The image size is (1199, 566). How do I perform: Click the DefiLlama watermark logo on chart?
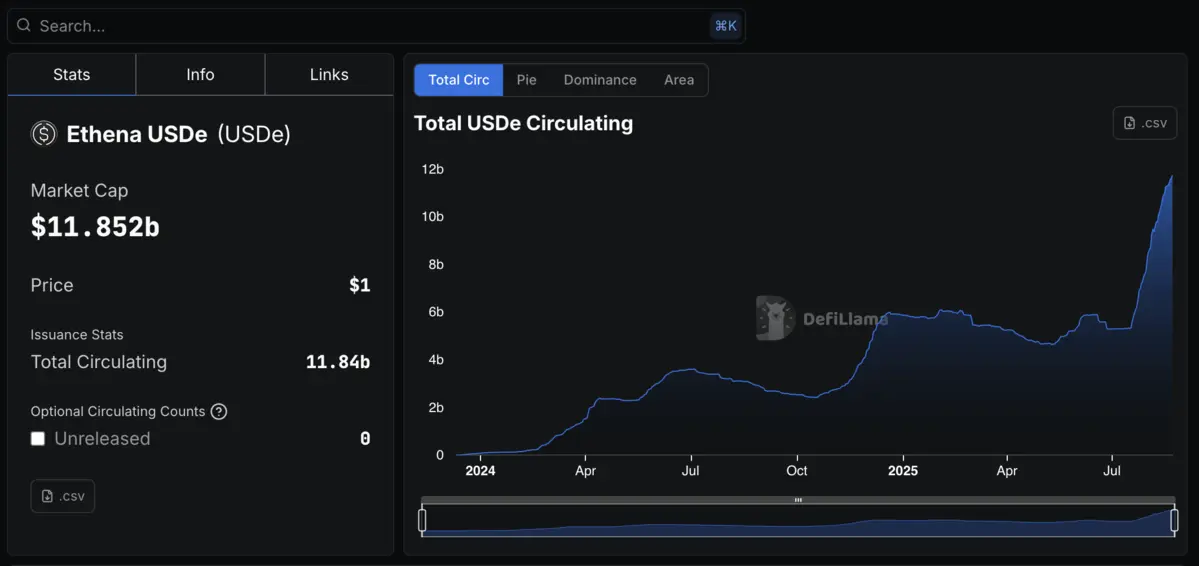click(x=776, y=318)
